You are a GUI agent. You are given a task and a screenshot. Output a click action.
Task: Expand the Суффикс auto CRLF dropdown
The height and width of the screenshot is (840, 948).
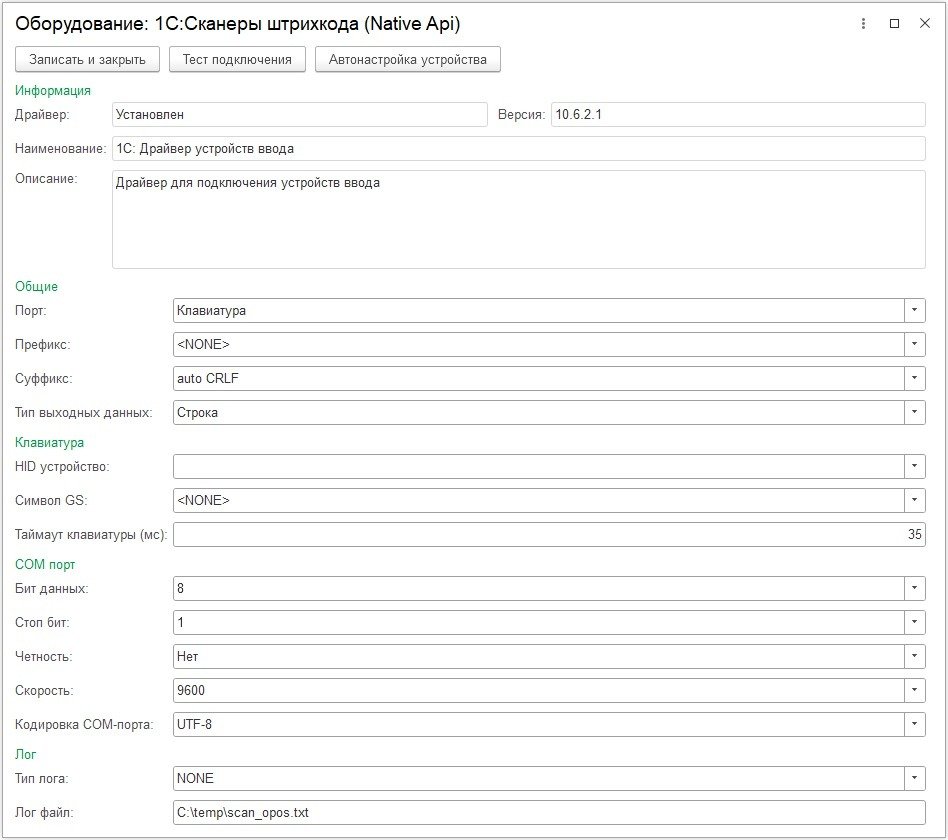click(x=914, y=378)
